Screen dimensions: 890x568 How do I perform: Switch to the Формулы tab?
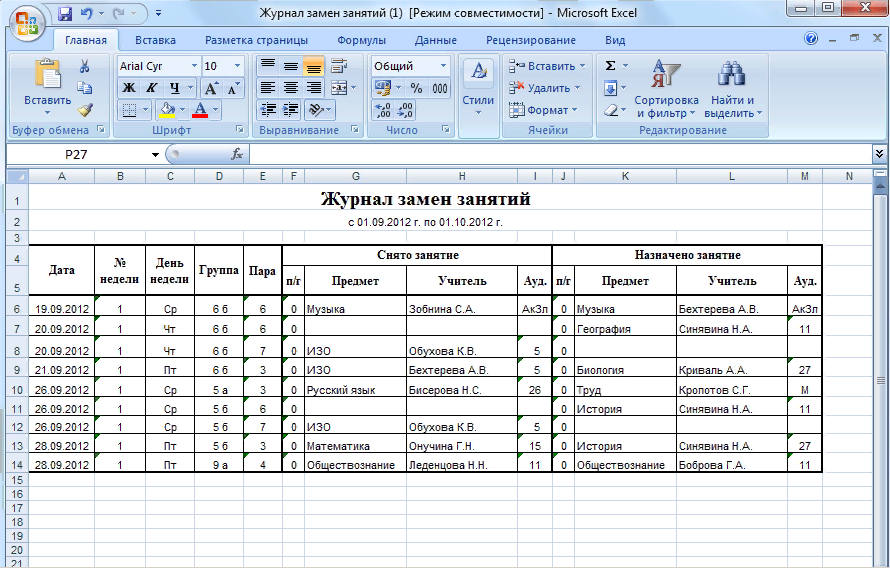(362, 40)
